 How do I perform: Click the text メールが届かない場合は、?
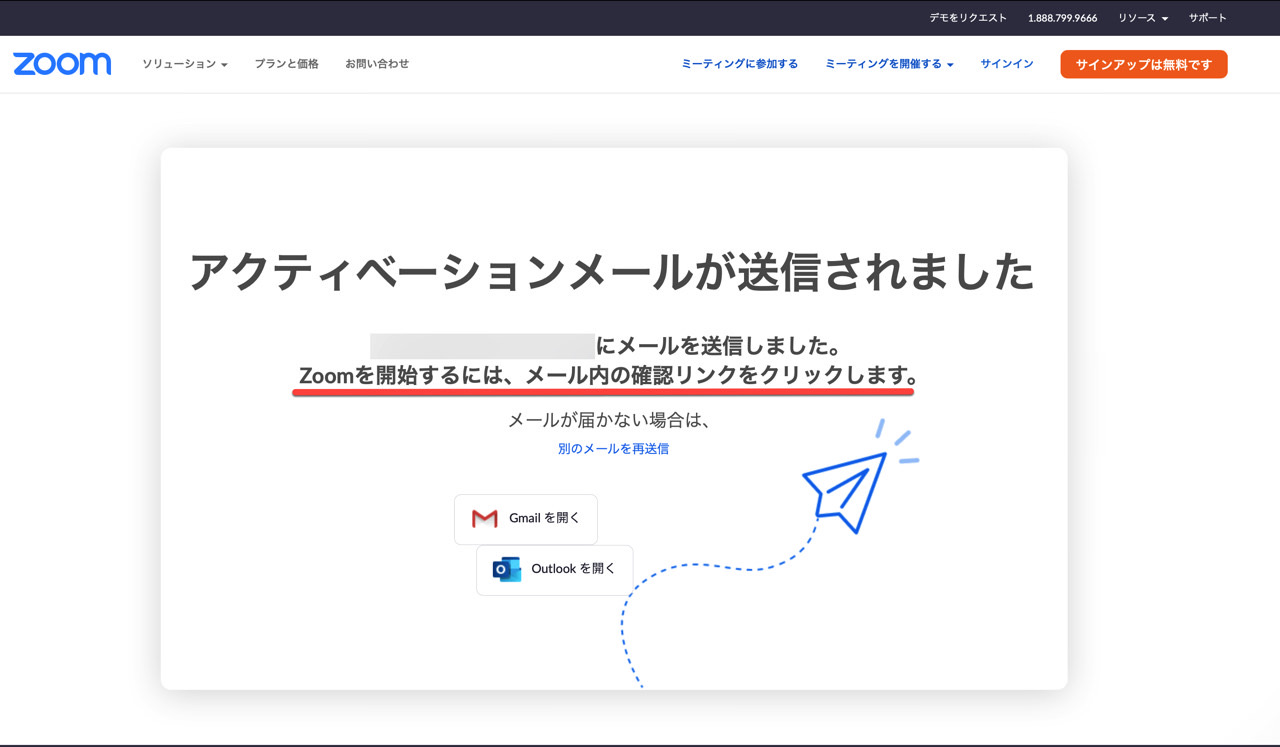pyautogui.click(x=610, y=420)
